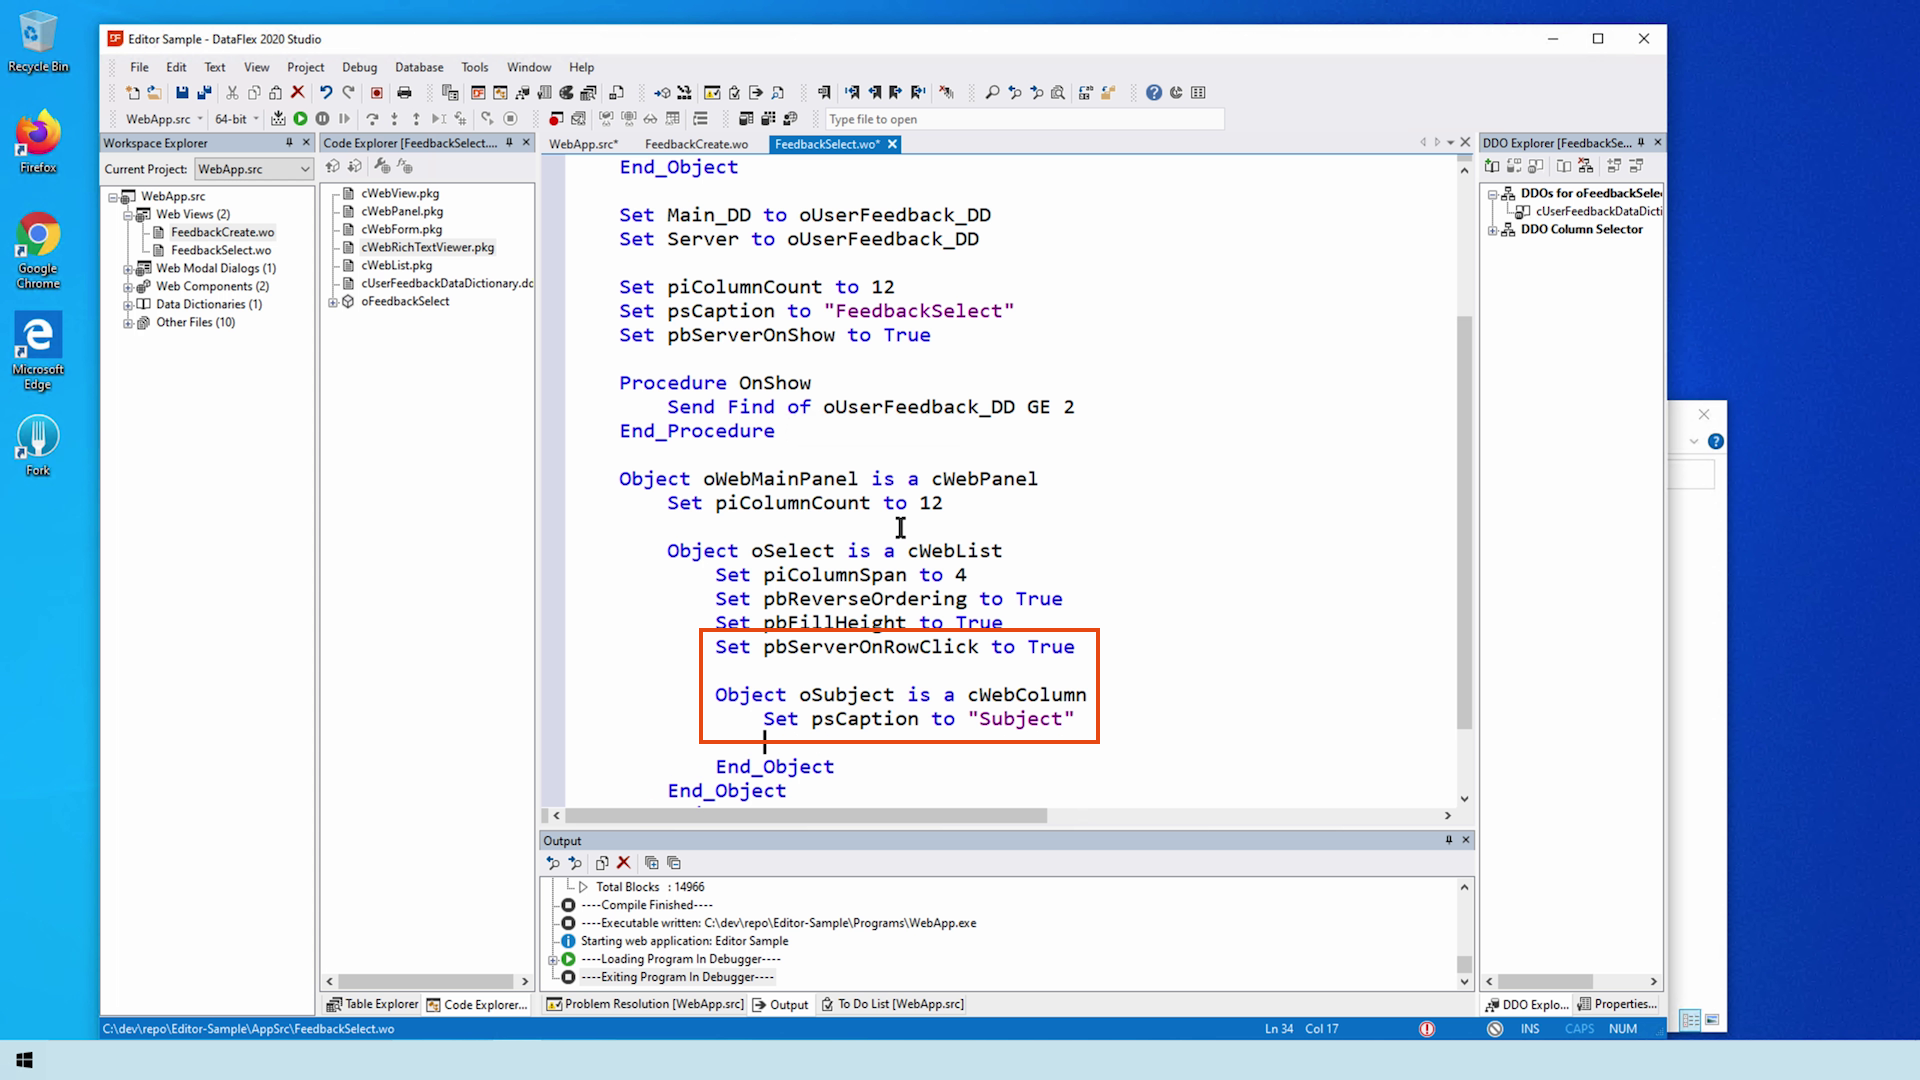This screenshot has width=1920, height=1080.
Task: Click the Cut scissors icon
Action: pos(232,93)
